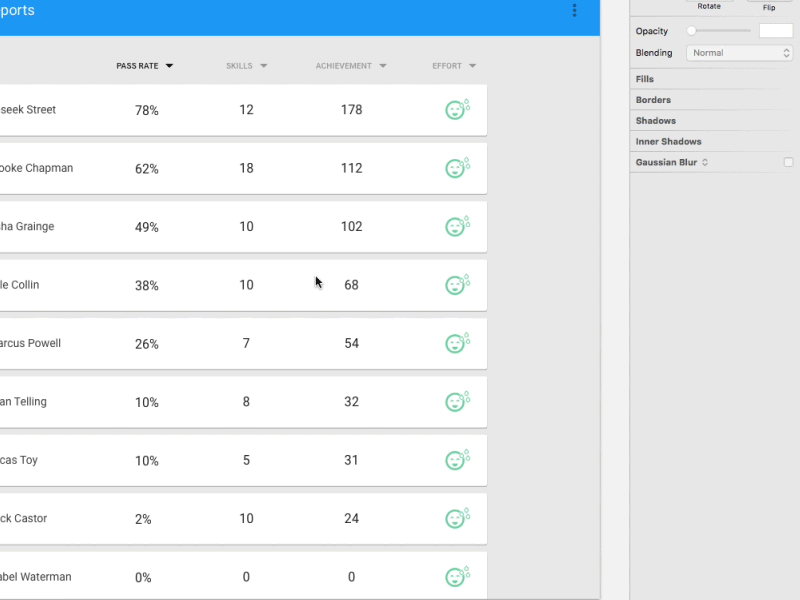Click Isabel Waterman's effort smiley icon

[457, 576]
